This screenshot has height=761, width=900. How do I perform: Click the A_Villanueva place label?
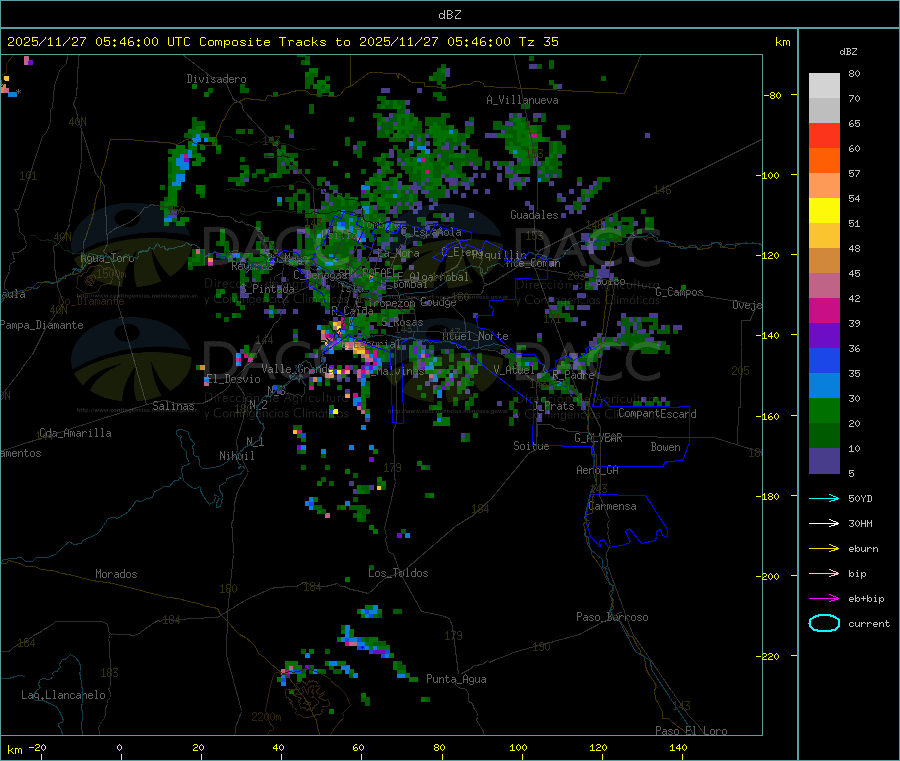[522, 100]
